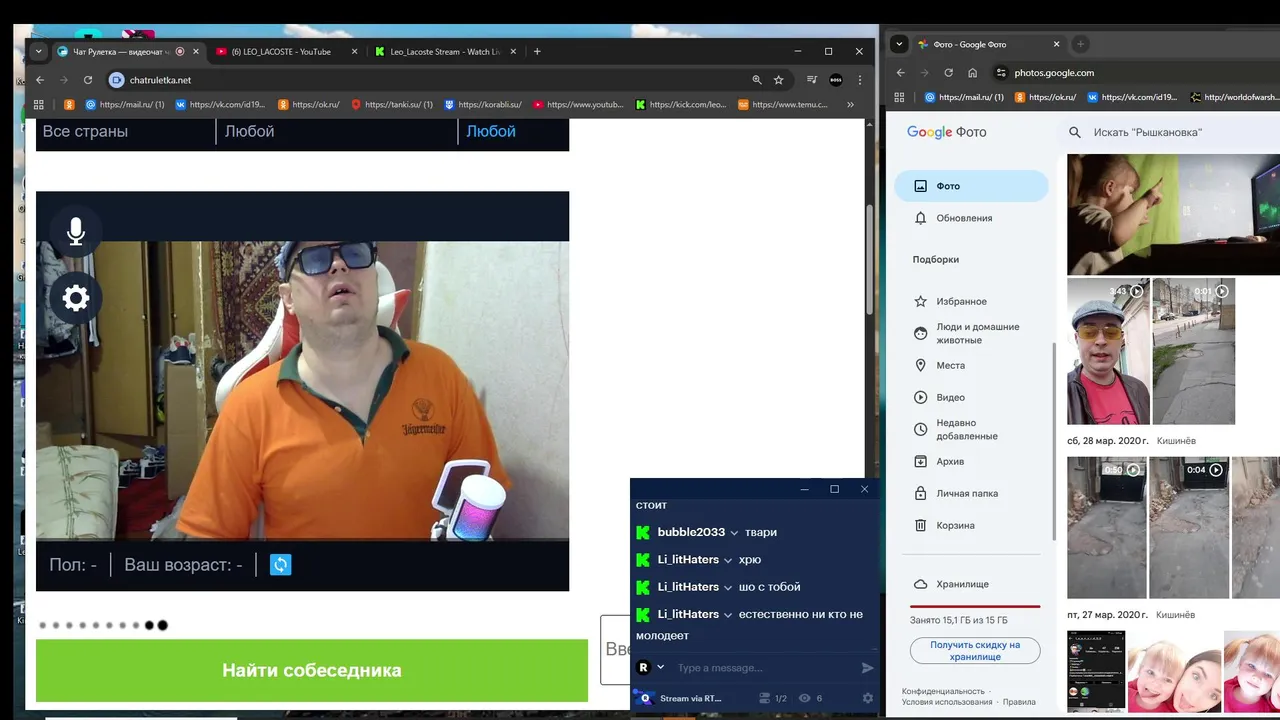
Task: Open zoom control in chatruletka address bar
Action: click(757, 80)
